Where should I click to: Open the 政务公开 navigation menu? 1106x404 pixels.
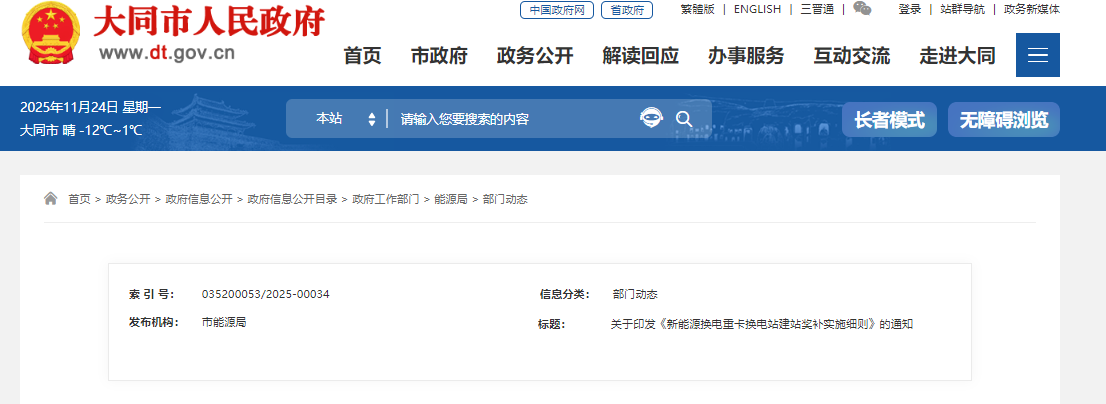[535, 56]
